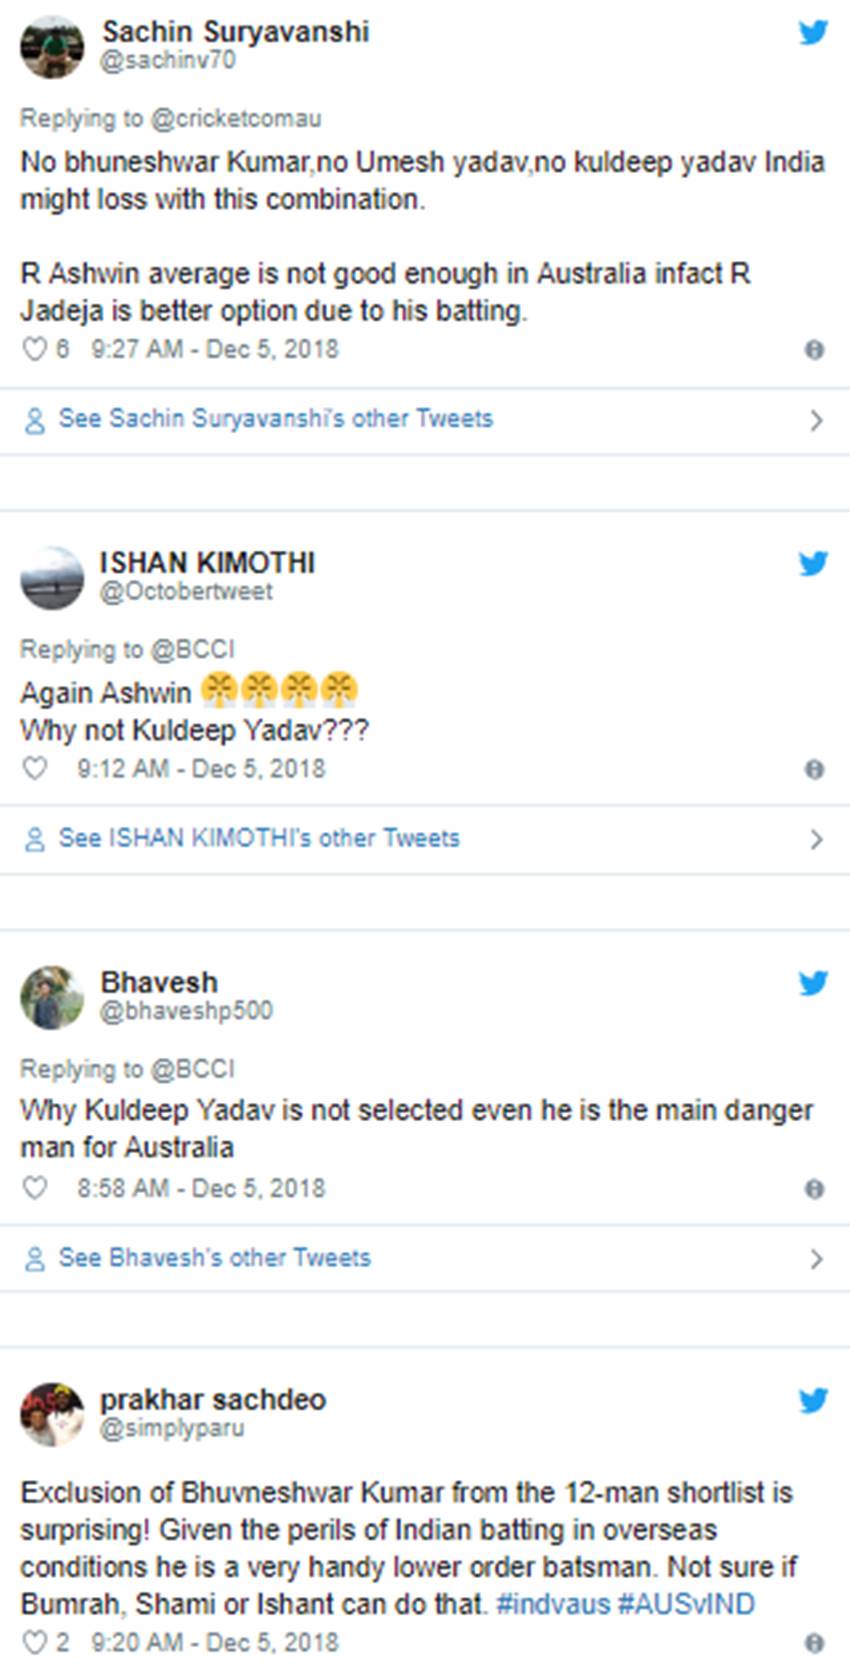This screenshot has width=850, height=1668.
Task: Open info icon on Sachin Suryavanshi's tweet
Action: 814,350
